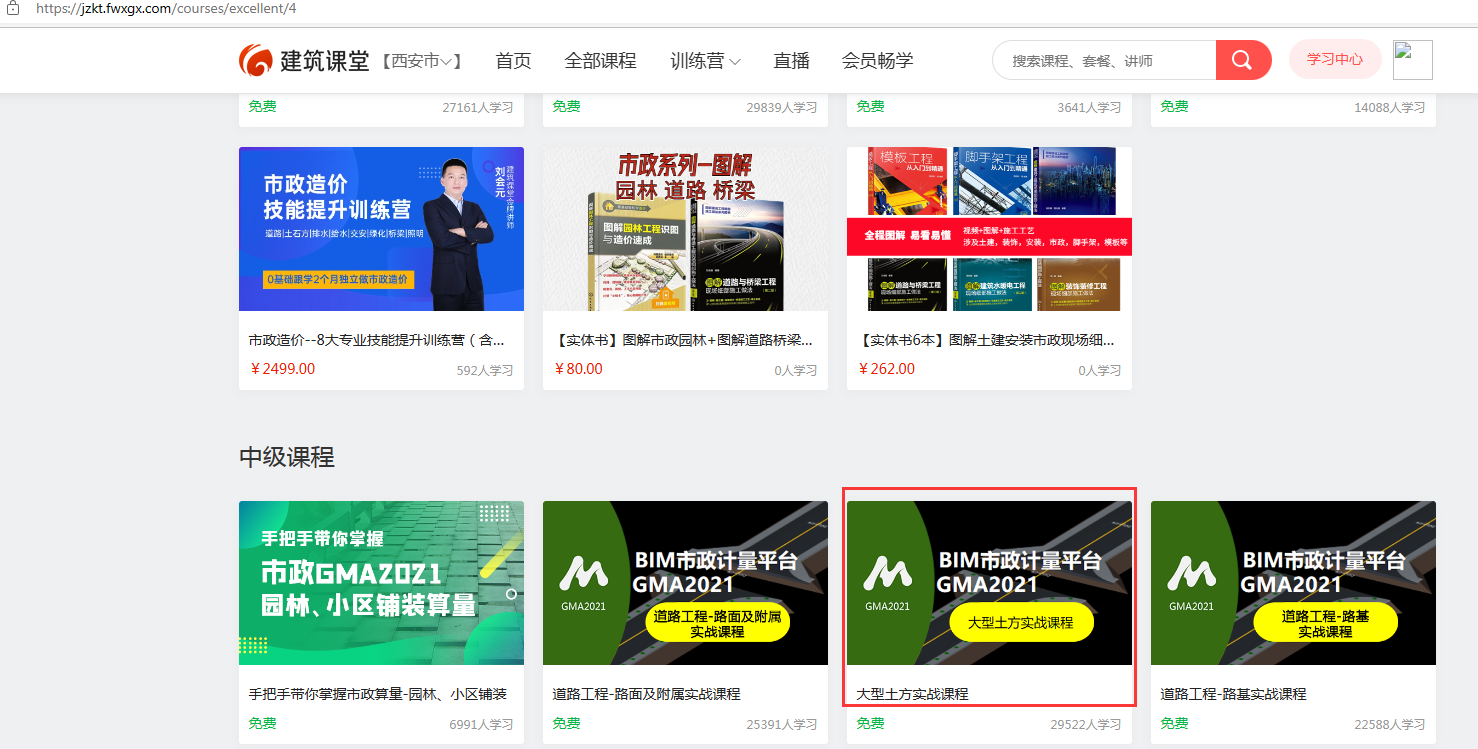Click the ¥80.00 price
This screenshot has height=749, width=1478.
[579, 369]
